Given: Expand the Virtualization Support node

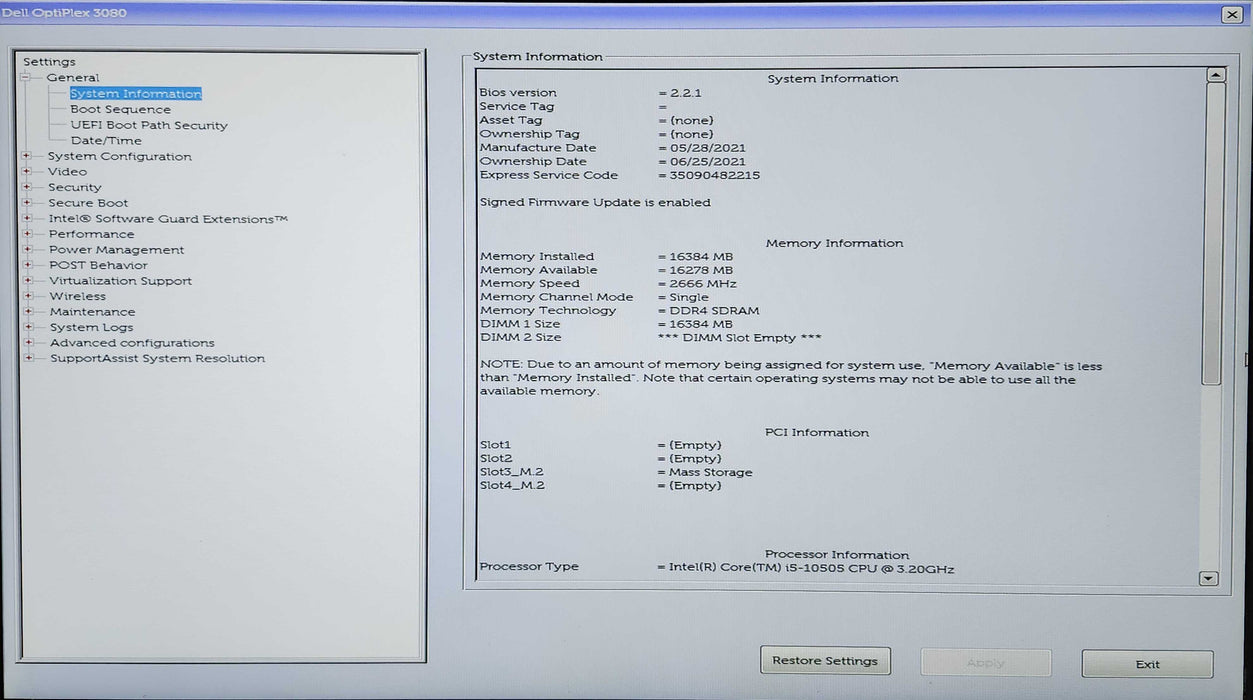Looking at the screenshot, I should pos(27,281).
